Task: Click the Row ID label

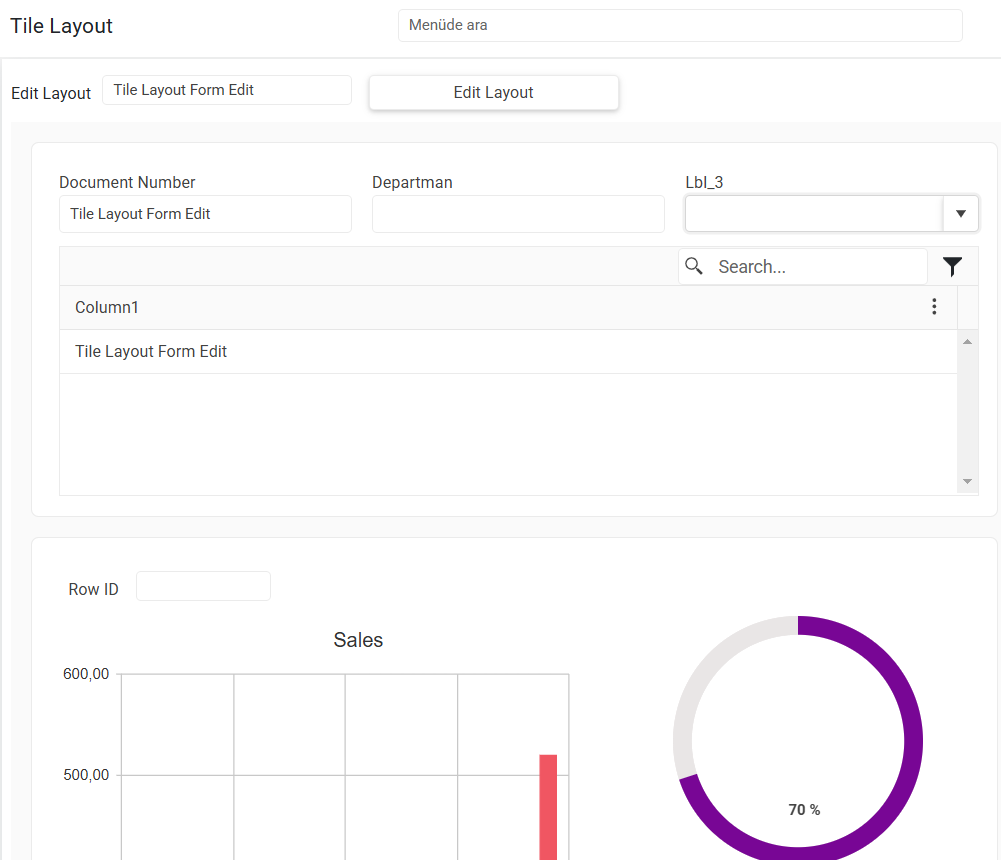Action: click(93, 589)
